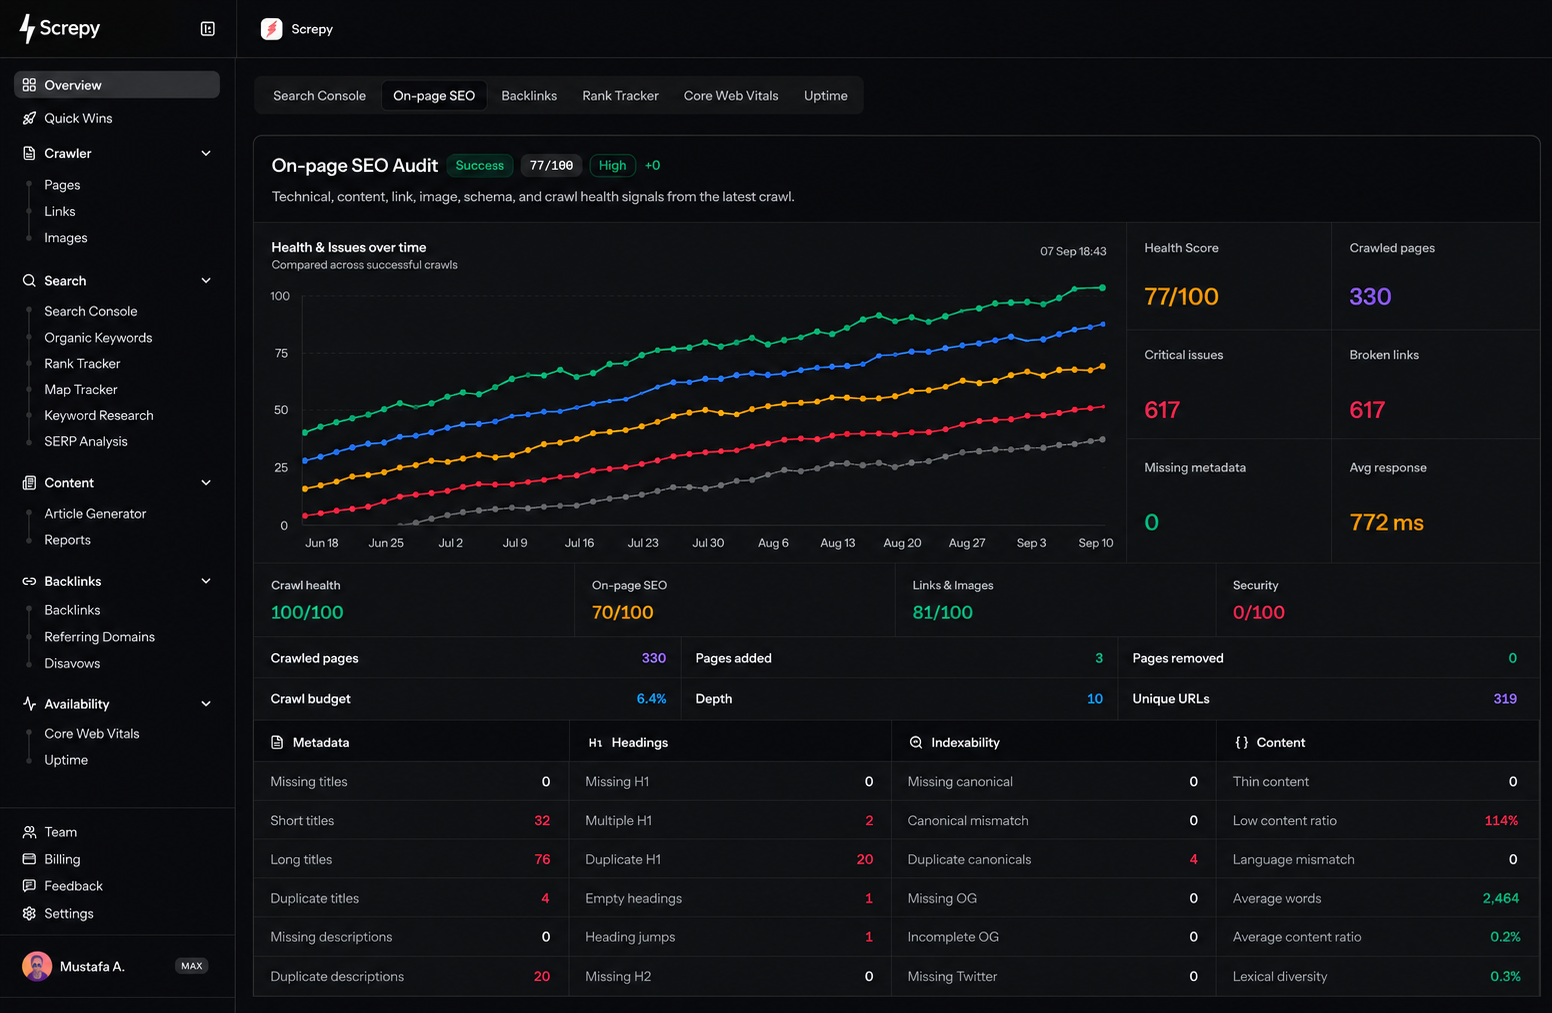Open Overview in the sidebar
The width and height of the screenshot is (1552, 1013).
point(117,85)
